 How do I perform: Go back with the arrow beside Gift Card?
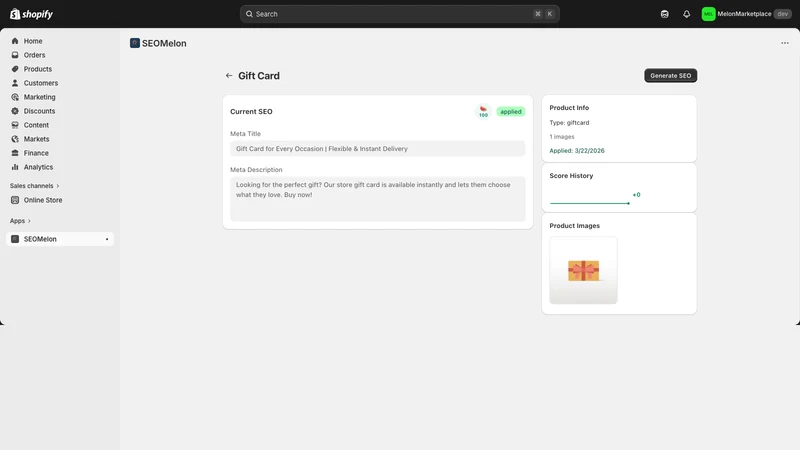(x=229, y=76)
